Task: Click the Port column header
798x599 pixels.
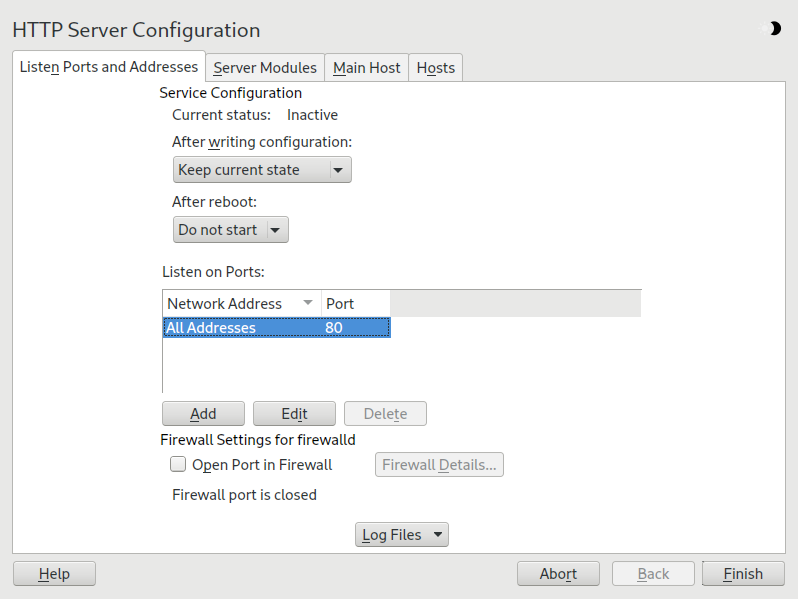Action: pyautogui.click(x=354, y=303)
